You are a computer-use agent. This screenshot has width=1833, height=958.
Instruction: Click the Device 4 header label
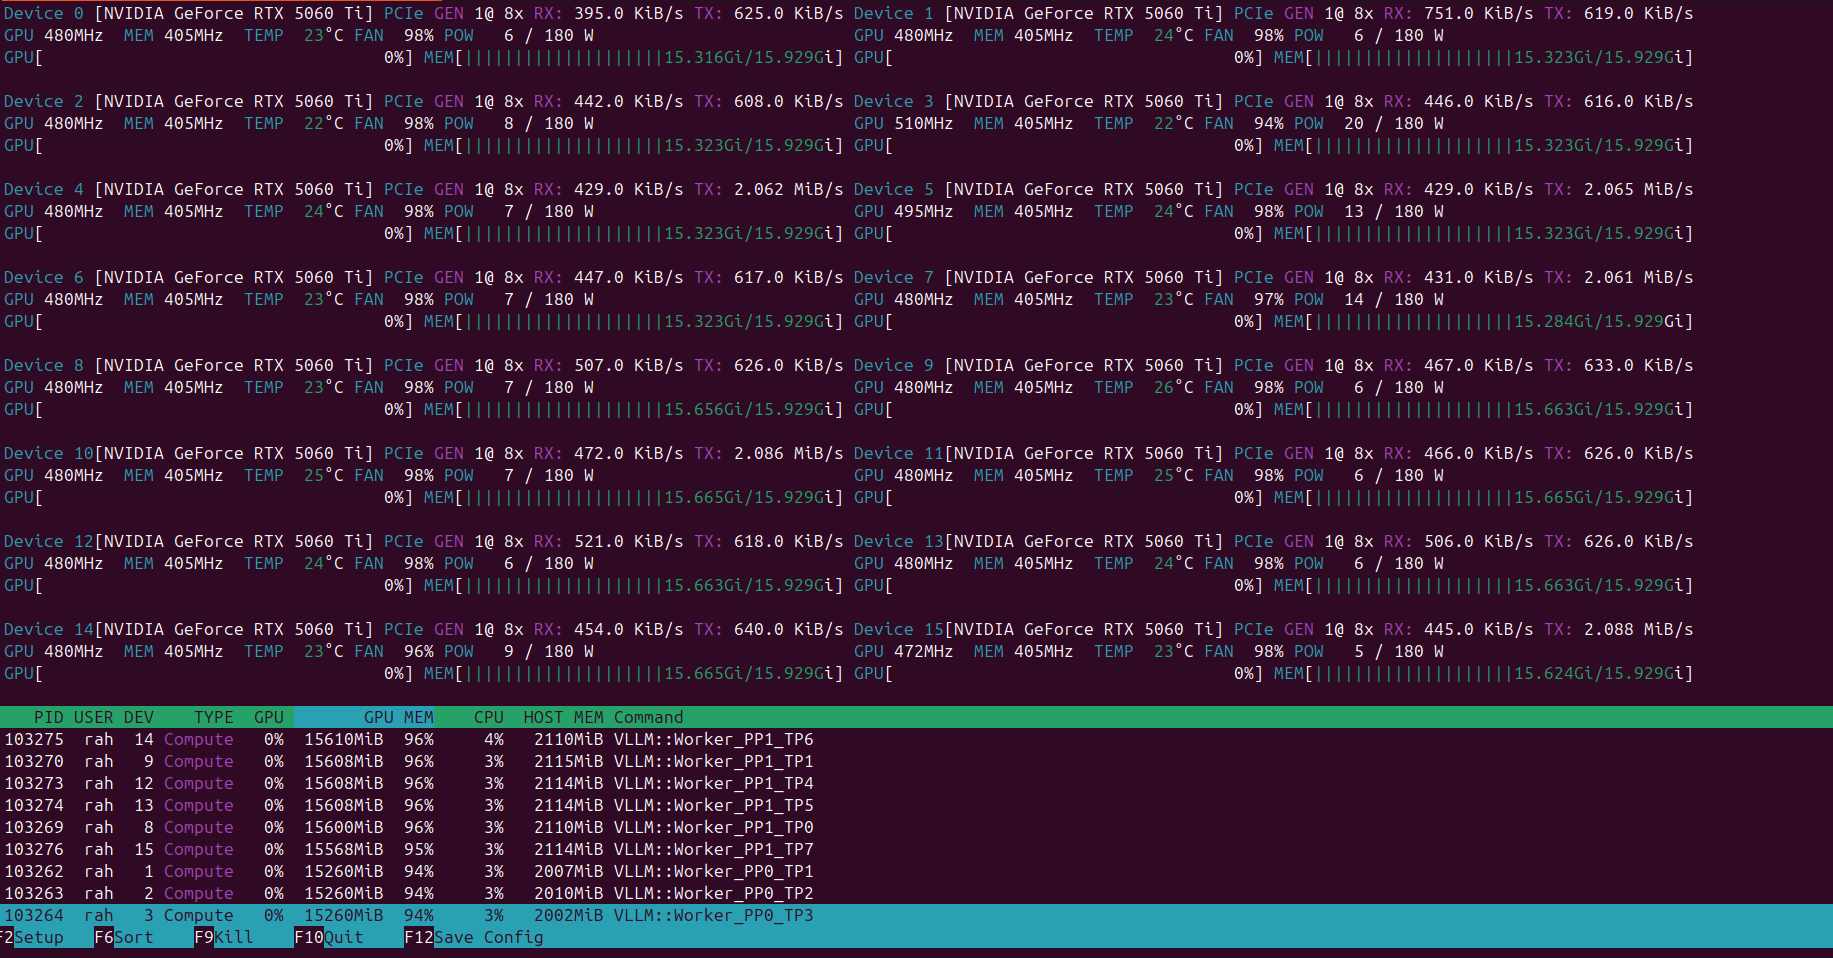click(x=44, y=189)
